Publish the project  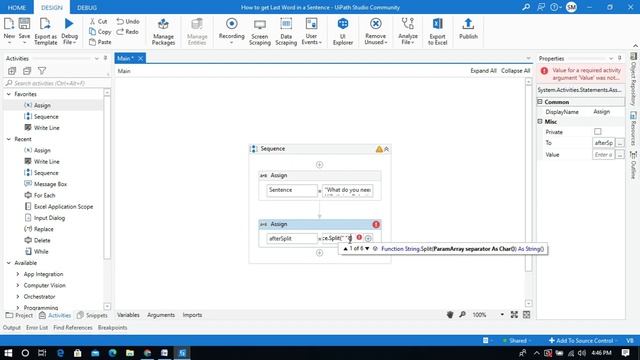(468, 29)
